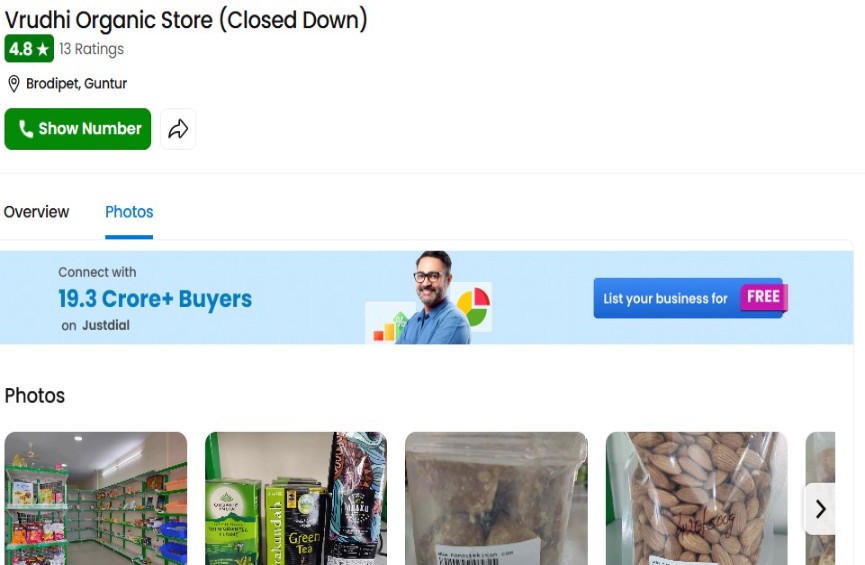
Task: Click the location pin icon
Action: (14, 84)
